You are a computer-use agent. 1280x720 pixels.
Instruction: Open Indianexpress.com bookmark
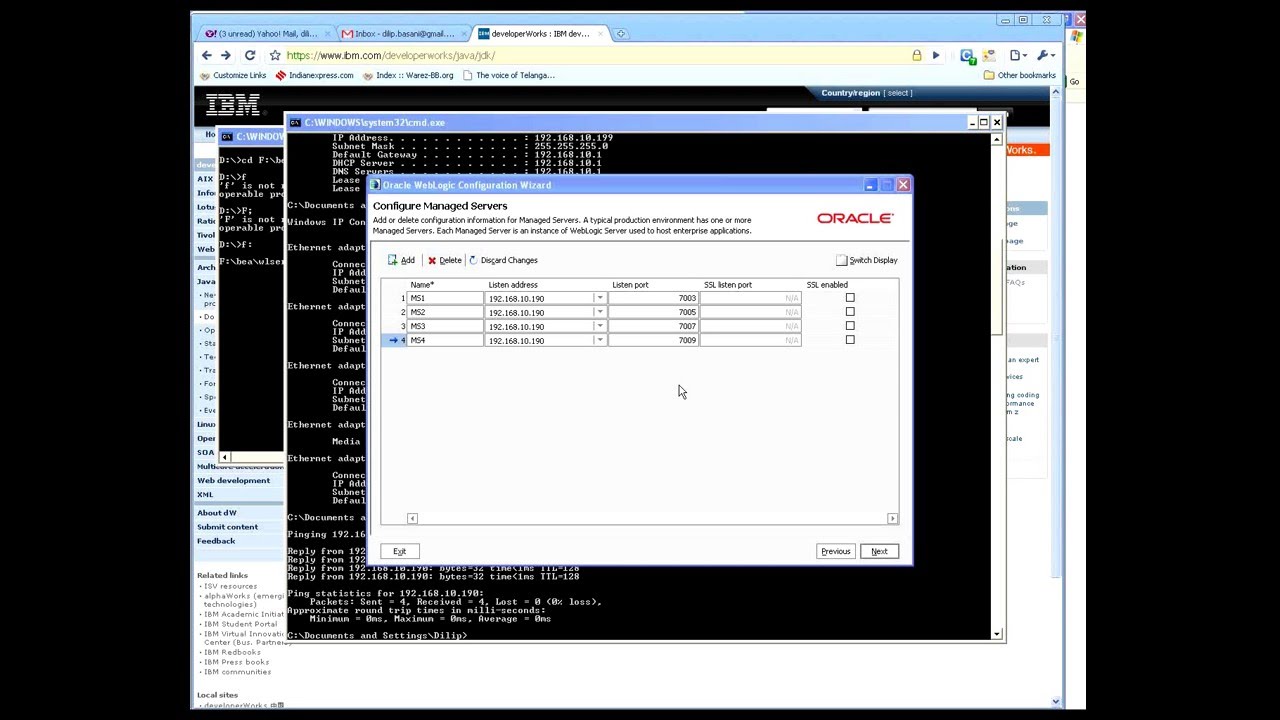click(314, 75)
